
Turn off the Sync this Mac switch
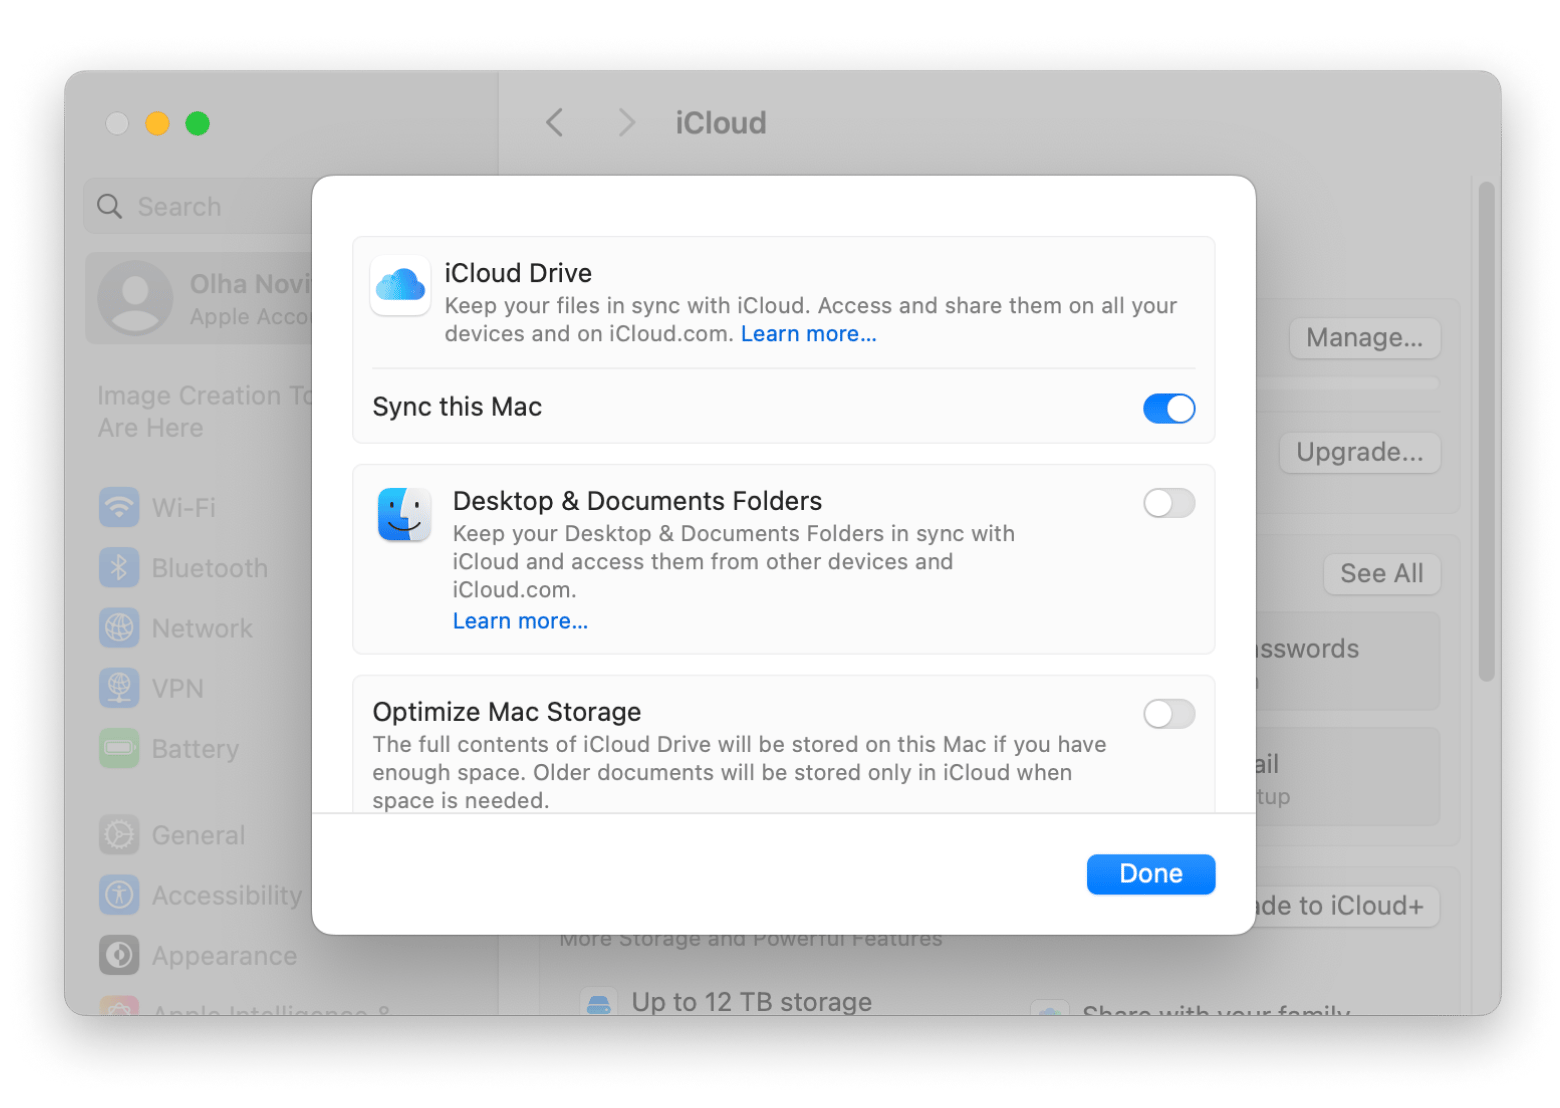(x=1168, y=408)
